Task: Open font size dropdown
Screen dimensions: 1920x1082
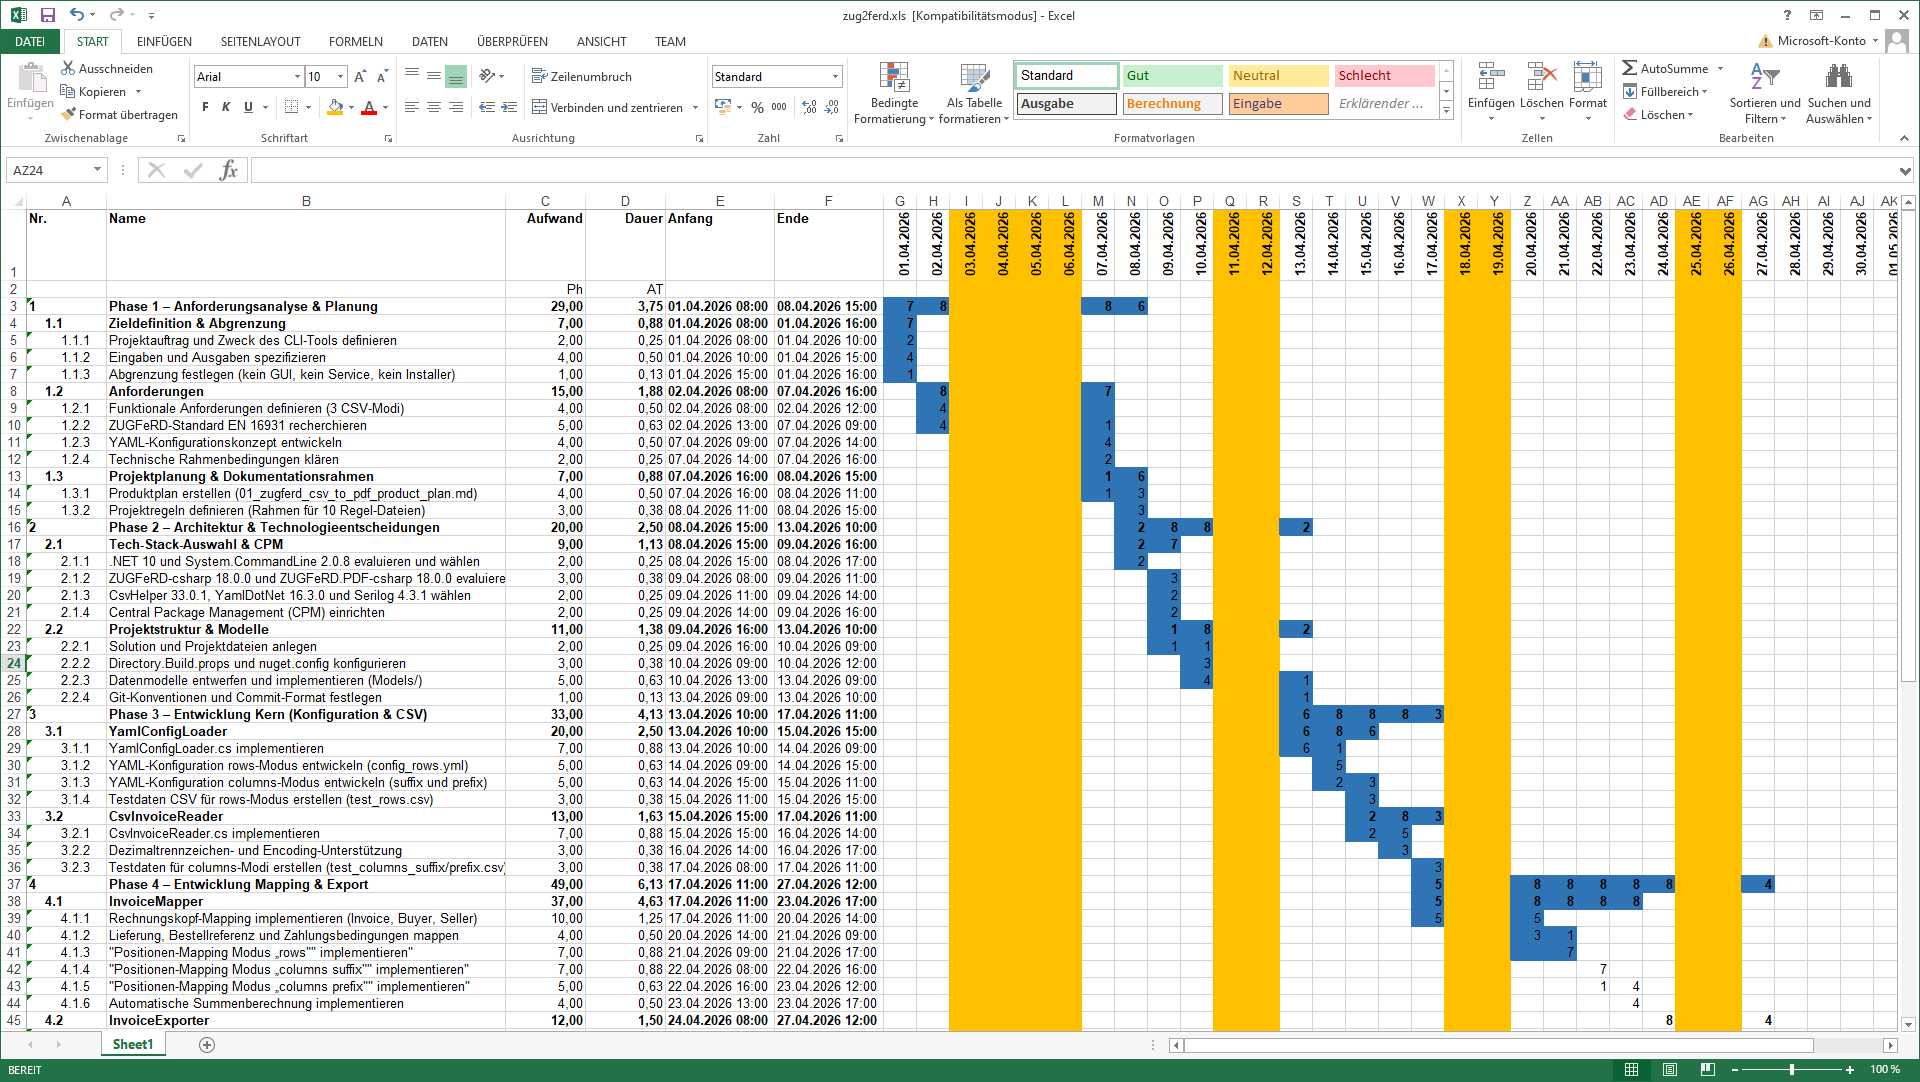Action: (x=340, y=76)
